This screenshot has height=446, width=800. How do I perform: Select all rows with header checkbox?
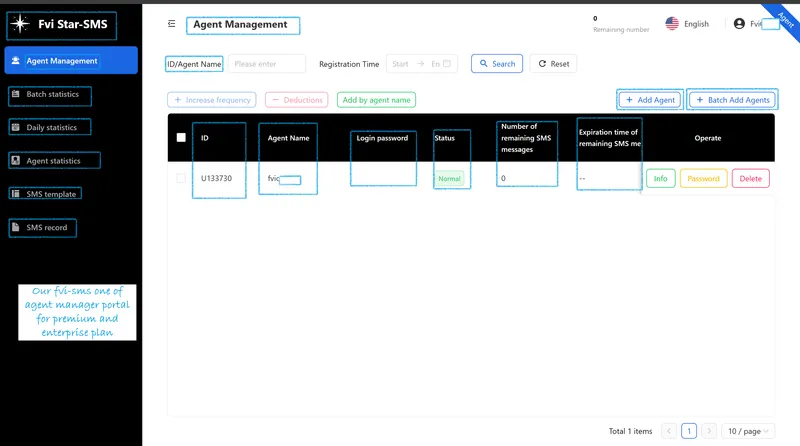(181, 137)
